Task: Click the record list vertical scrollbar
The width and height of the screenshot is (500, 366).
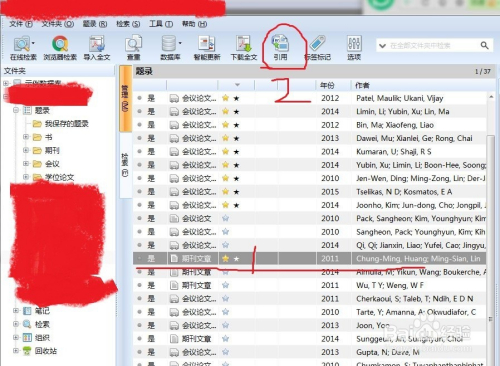Action: (x=491, y=227)
